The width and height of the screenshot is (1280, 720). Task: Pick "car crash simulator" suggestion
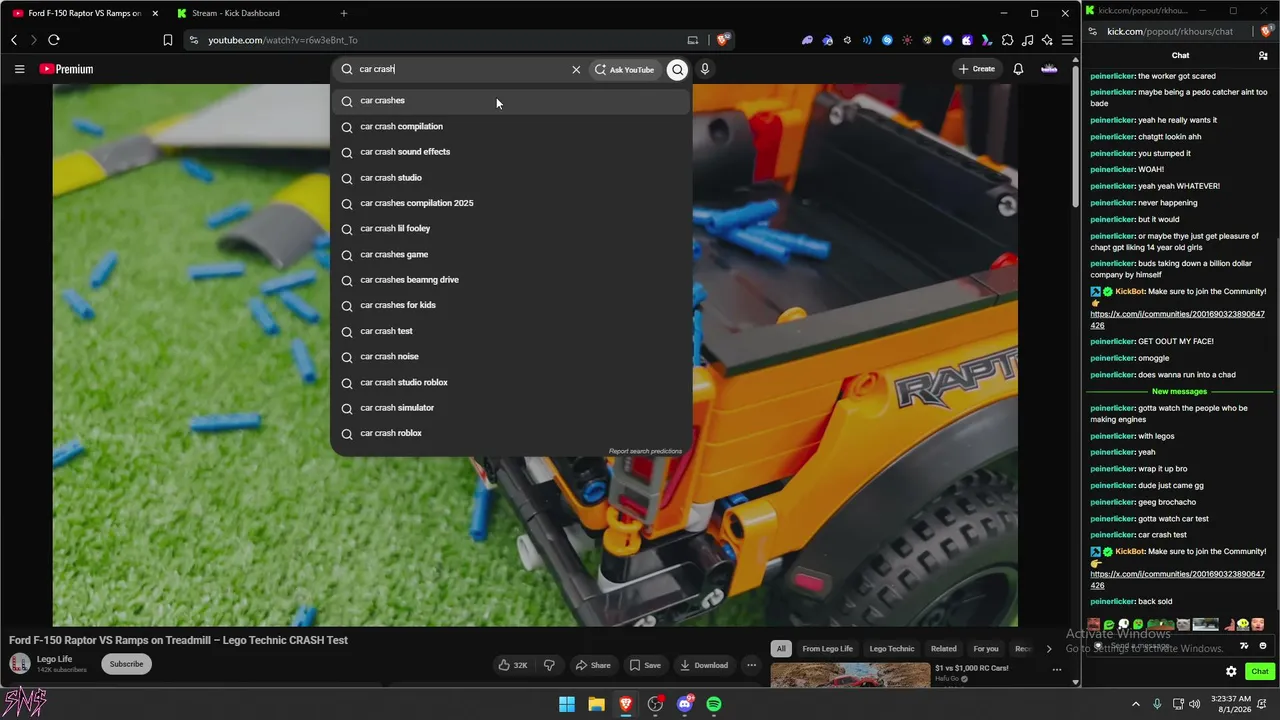pos(511,408)
